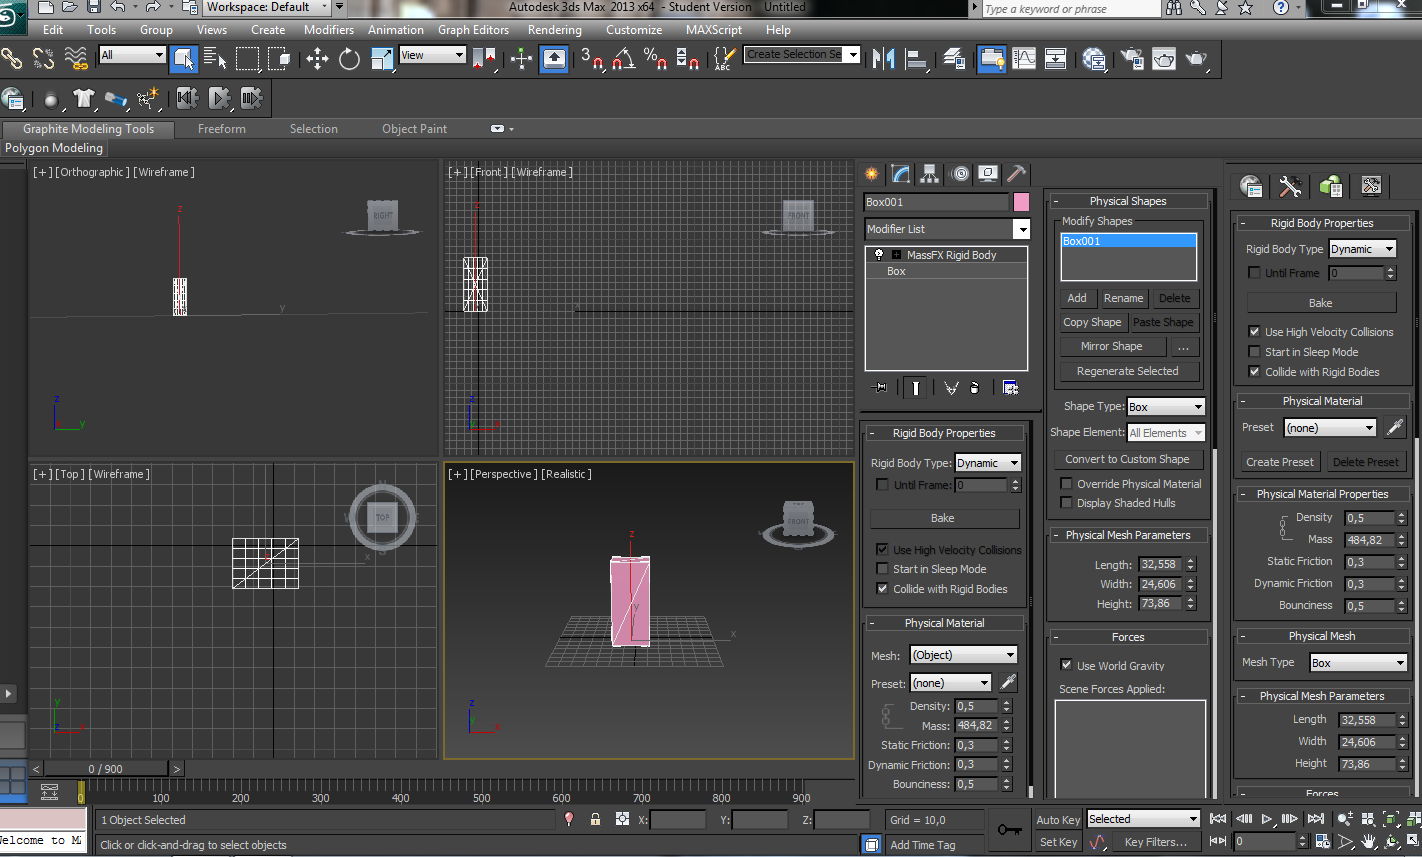Screen dimensions: 1422x857
Task: Uncheck Use World Gravity
Action: point(1066,665)
